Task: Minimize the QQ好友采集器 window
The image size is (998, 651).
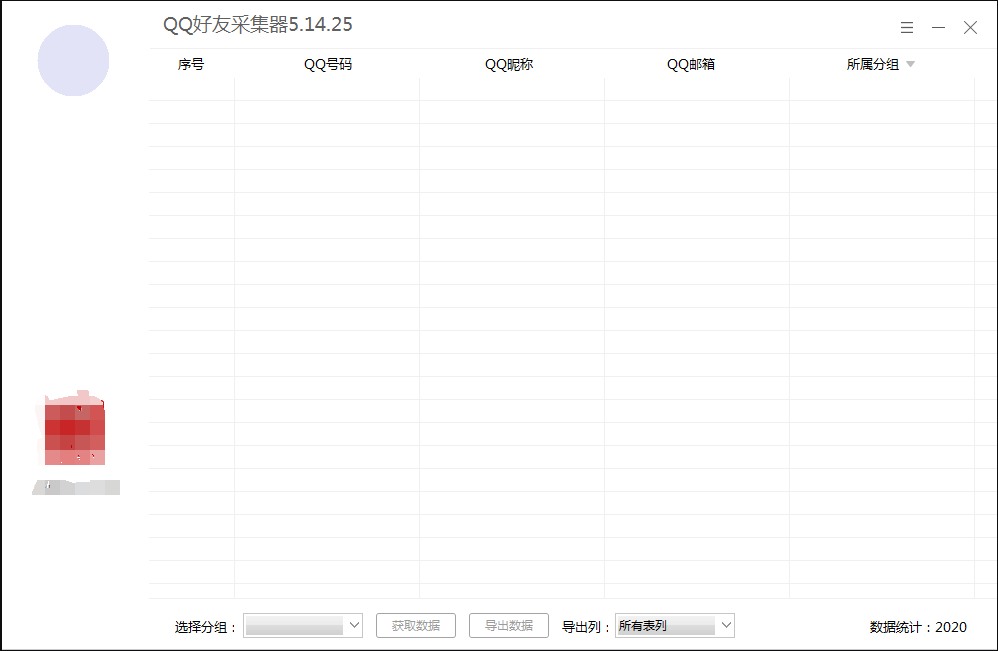Action: 938,27
